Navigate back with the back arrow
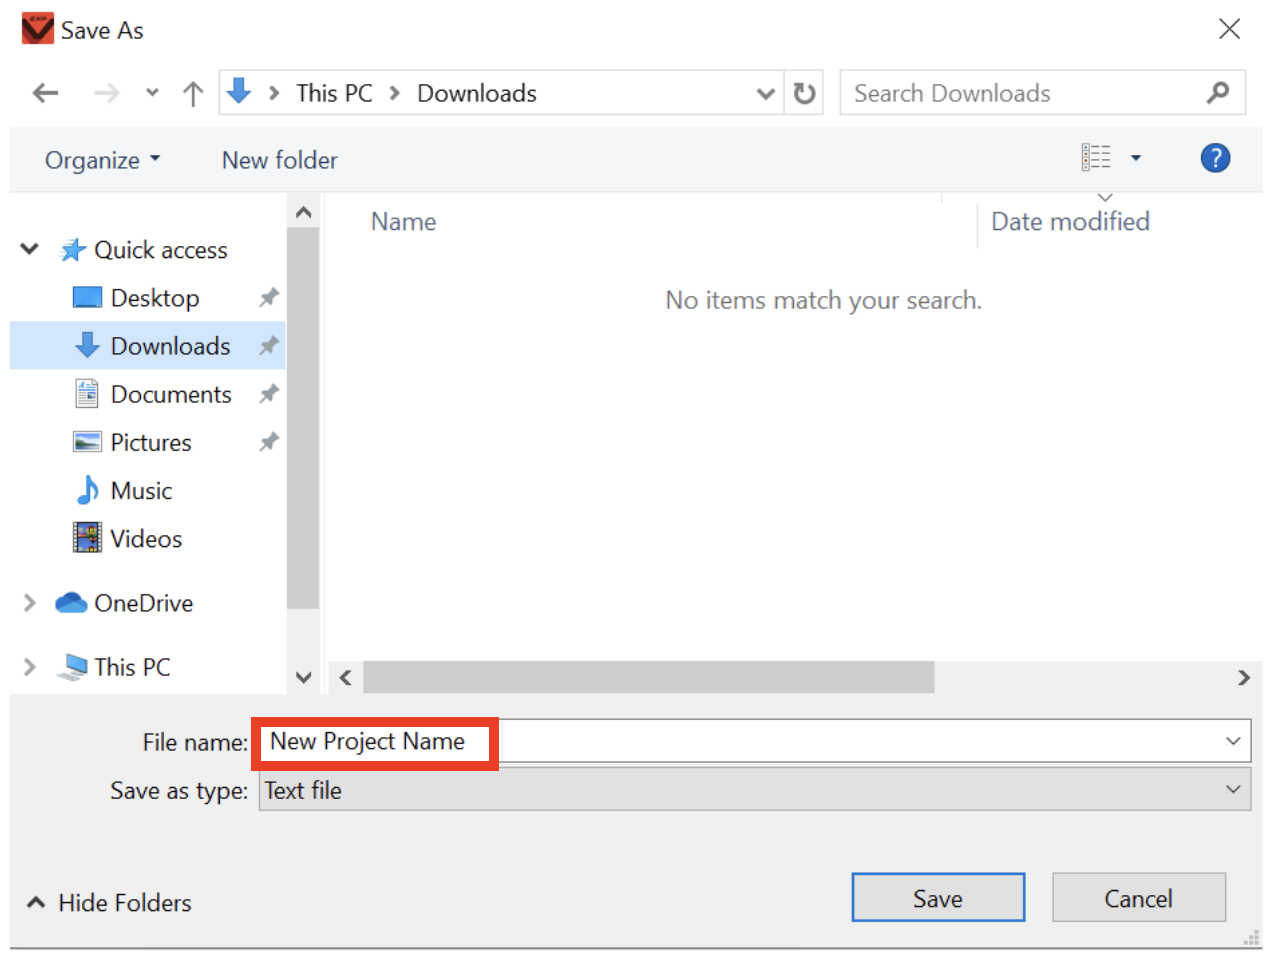This screenshot has height=958, width=1272. click(x=45, y=92)
